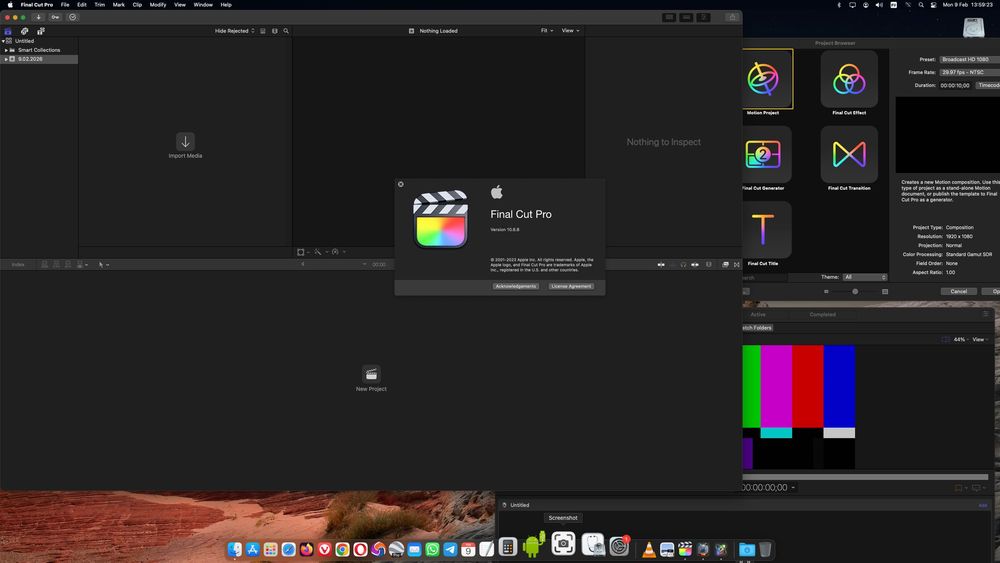Open Finder from the Dock
Image resolution: width=1000 pixels, height=563 pixels.
click(x=235, y=549)
